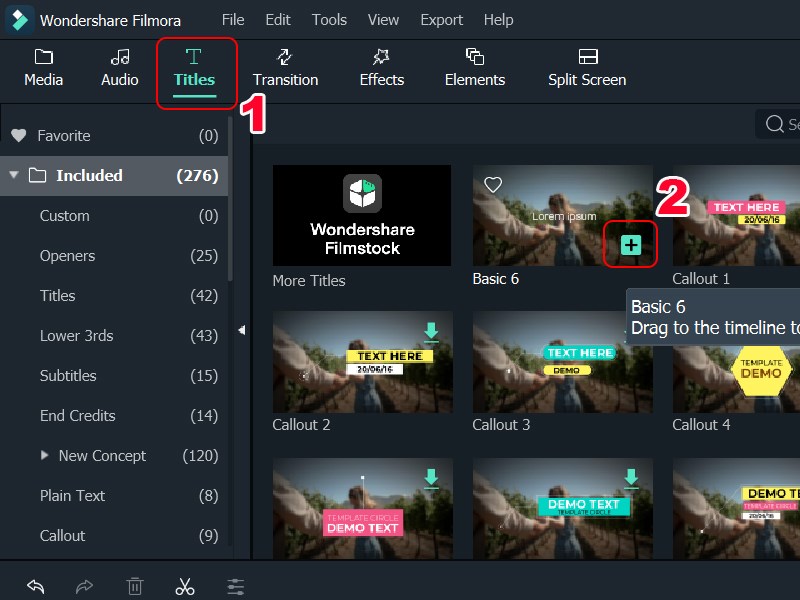The height and width of the screenshot is (600, 800).
Task: Add Basic 6 via the plus icon
Action: point(630,243)
